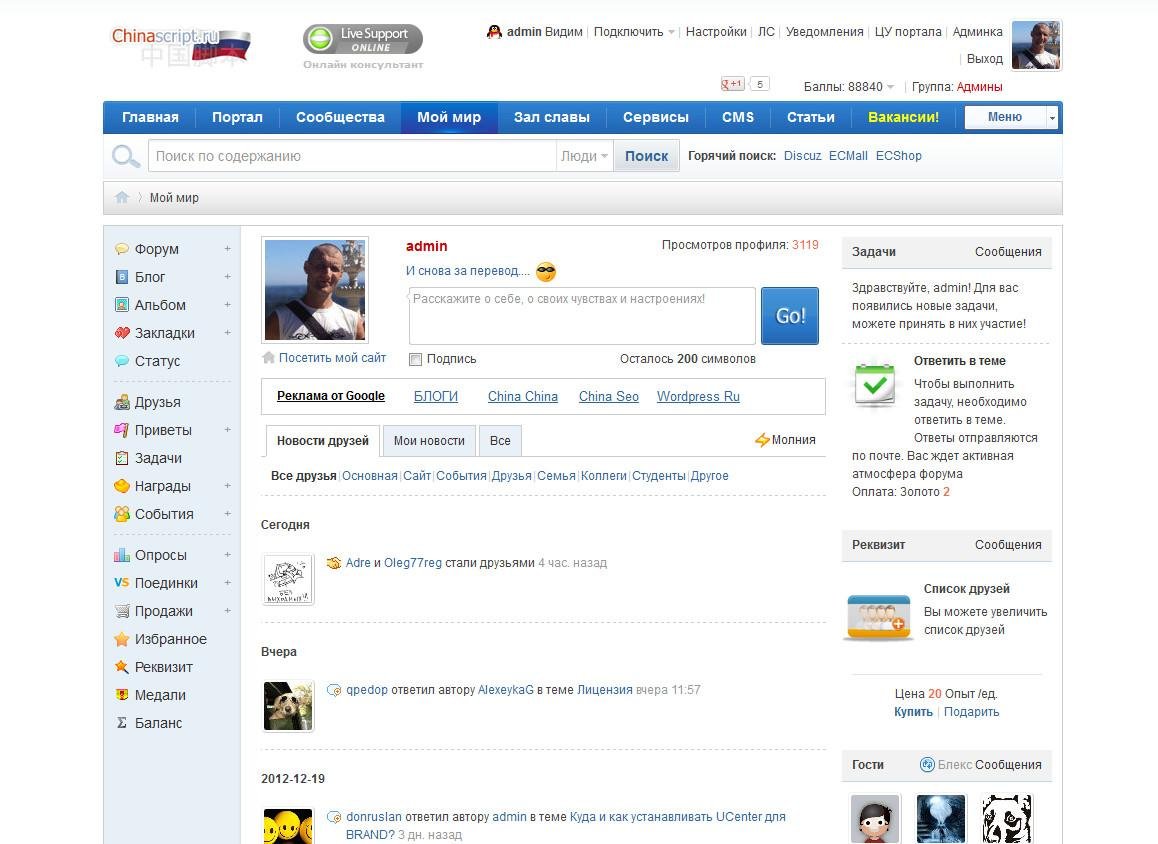Open the Люди search scope dropdown

(584, 156)
